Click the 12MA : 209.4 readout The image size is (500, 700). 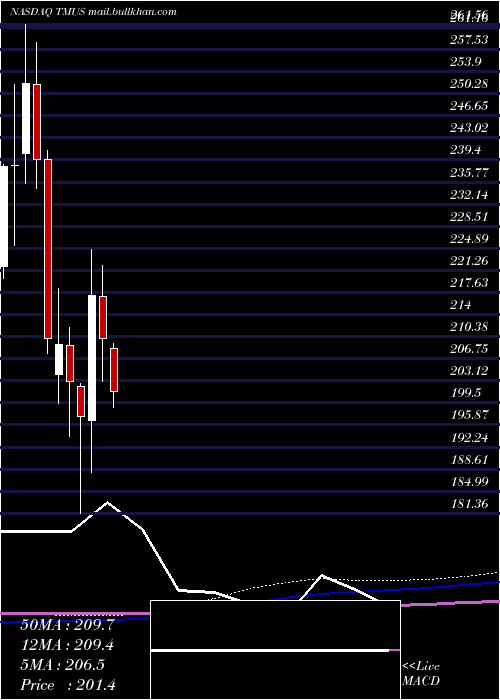67,645
